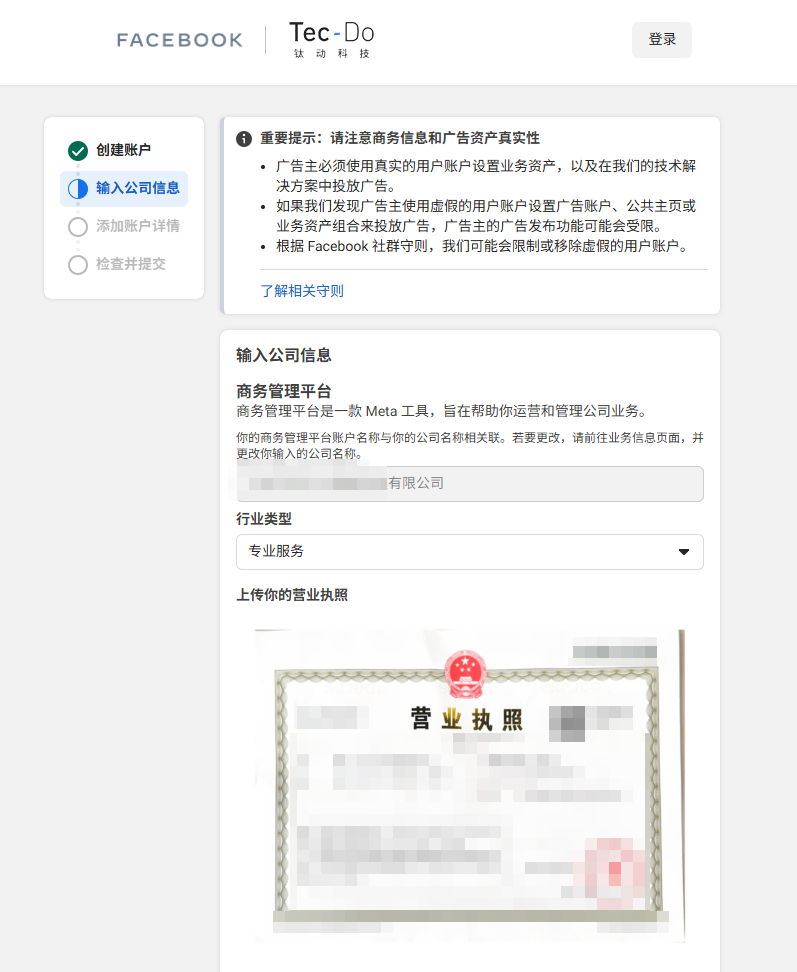The height and width of the screenshot is (972, 797).
Task: Open the 了解相关守则 link
Action: (302, 291)
